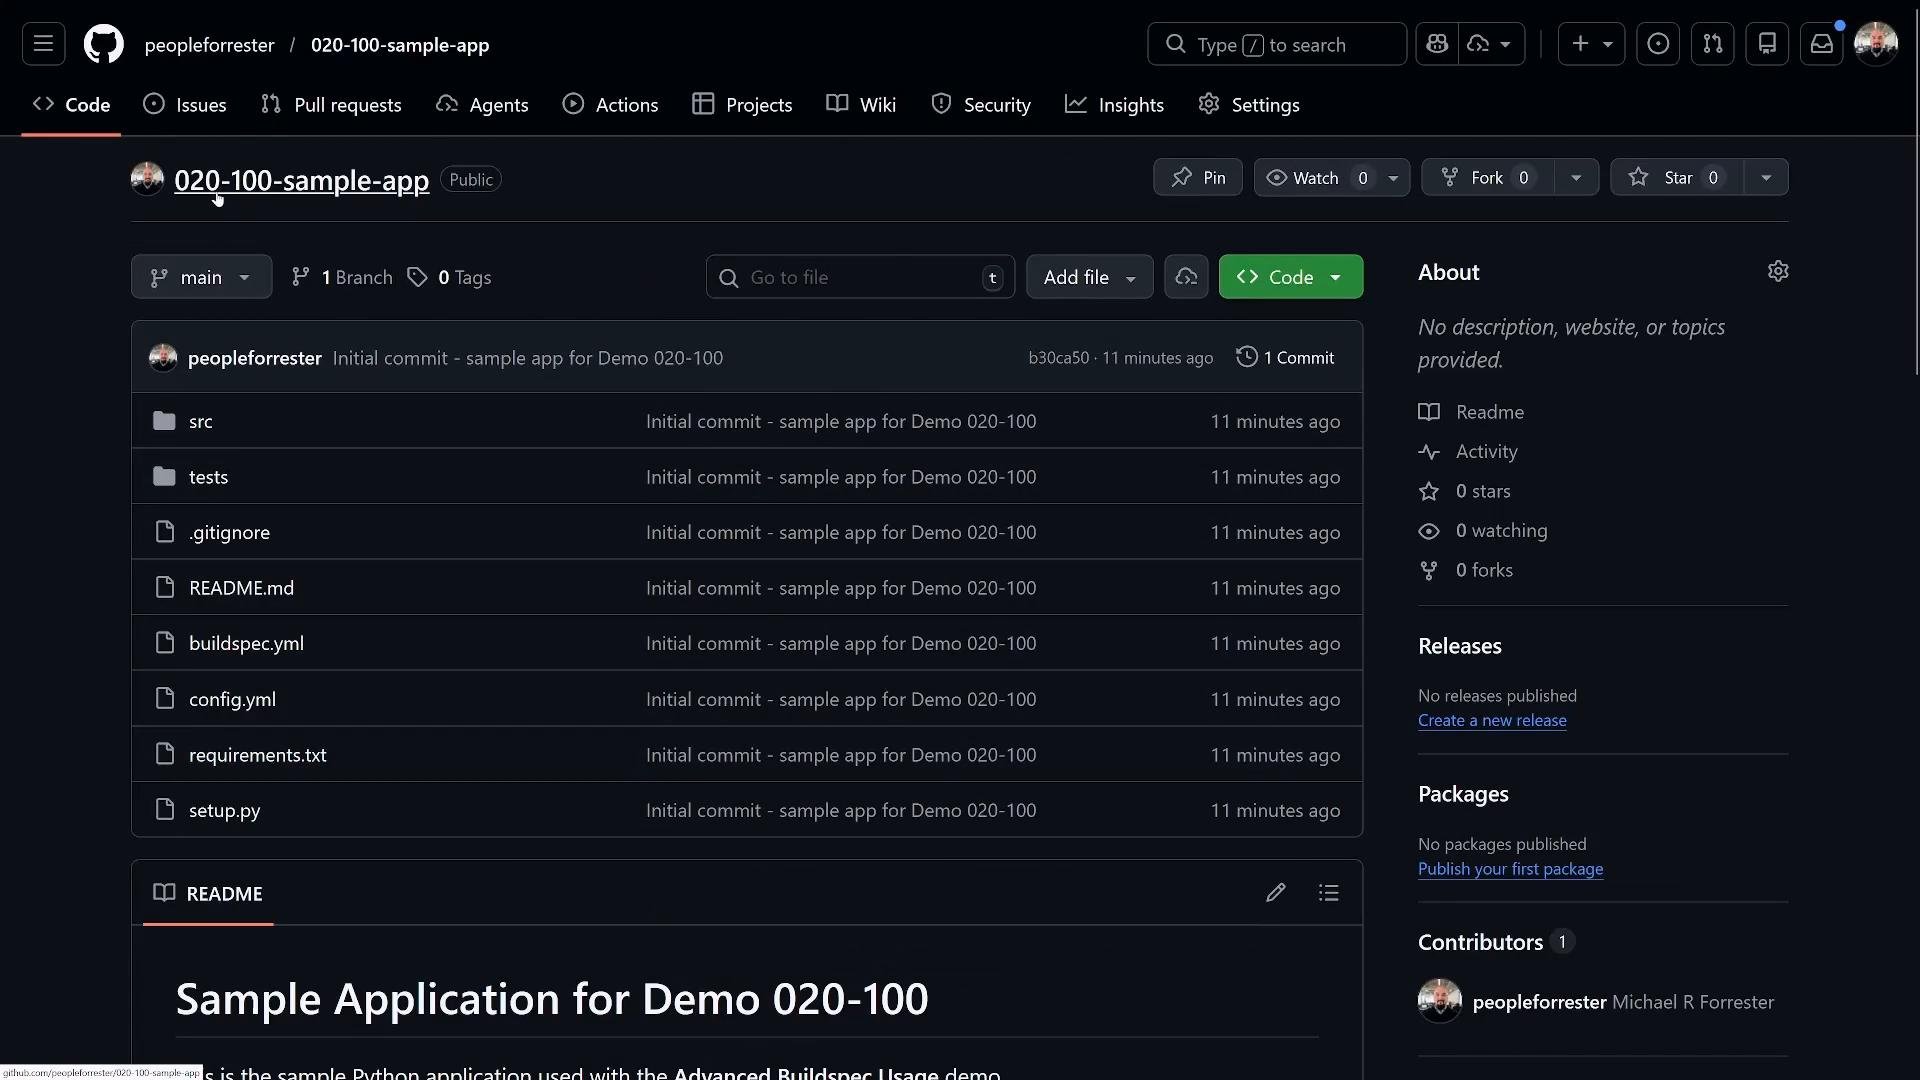Screen dimensions: 1920x1080
Task: Open the README.md file
Action: point(241,588)
